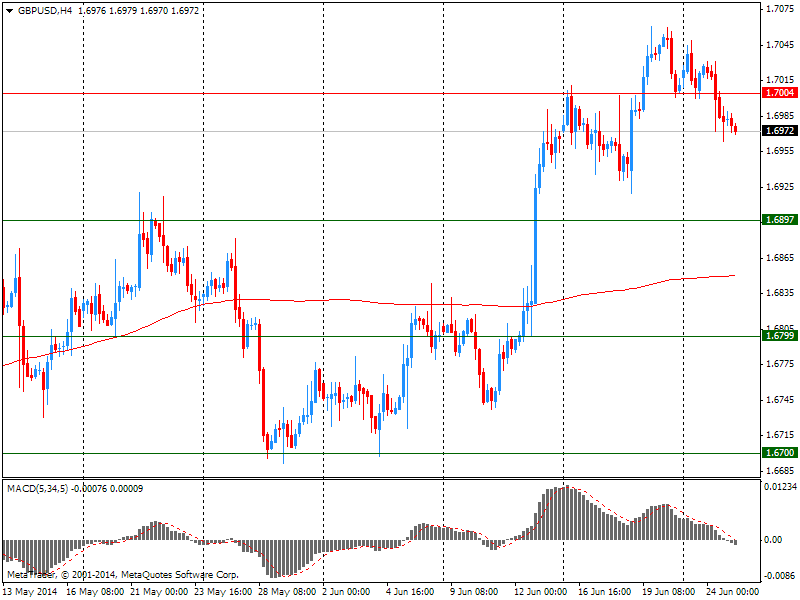Select the 24 Jun 00:00 time label
The height and width of the screenshot is (600, 800).
(733, 592)
